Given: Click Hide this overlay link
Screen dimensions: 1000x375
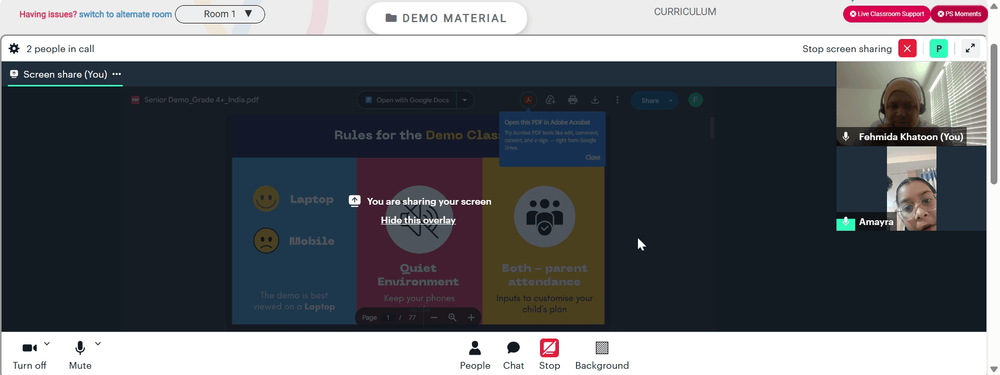Looking at the screenshot, I should [418, 220].
